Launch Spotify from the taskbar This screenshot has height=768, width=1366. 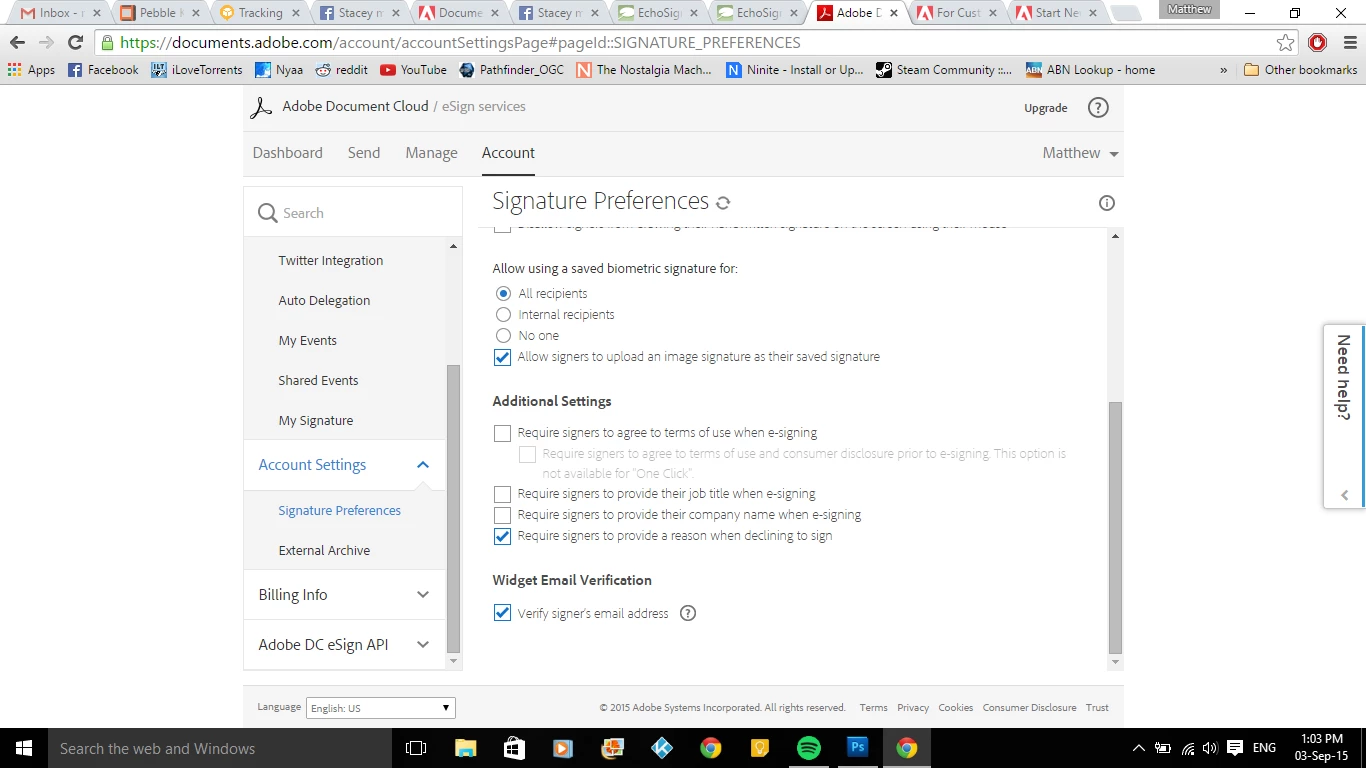pyautogui.click(x=809, y=748)
